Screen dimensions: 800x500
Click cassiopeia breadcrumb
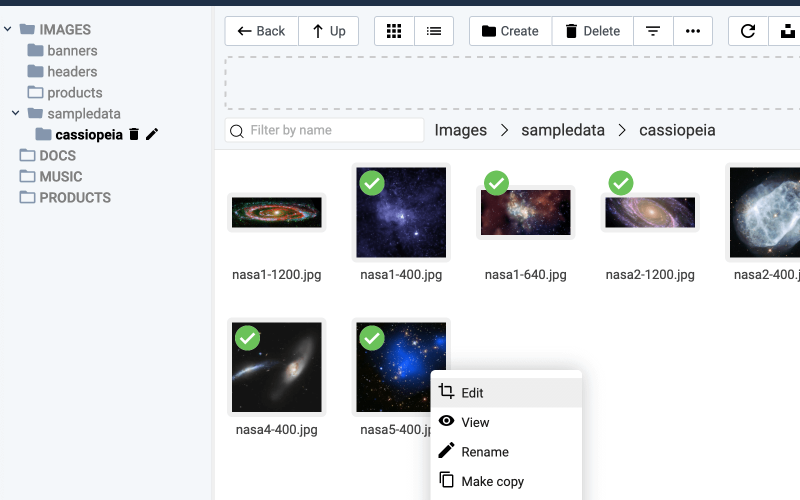coord(677,130)
